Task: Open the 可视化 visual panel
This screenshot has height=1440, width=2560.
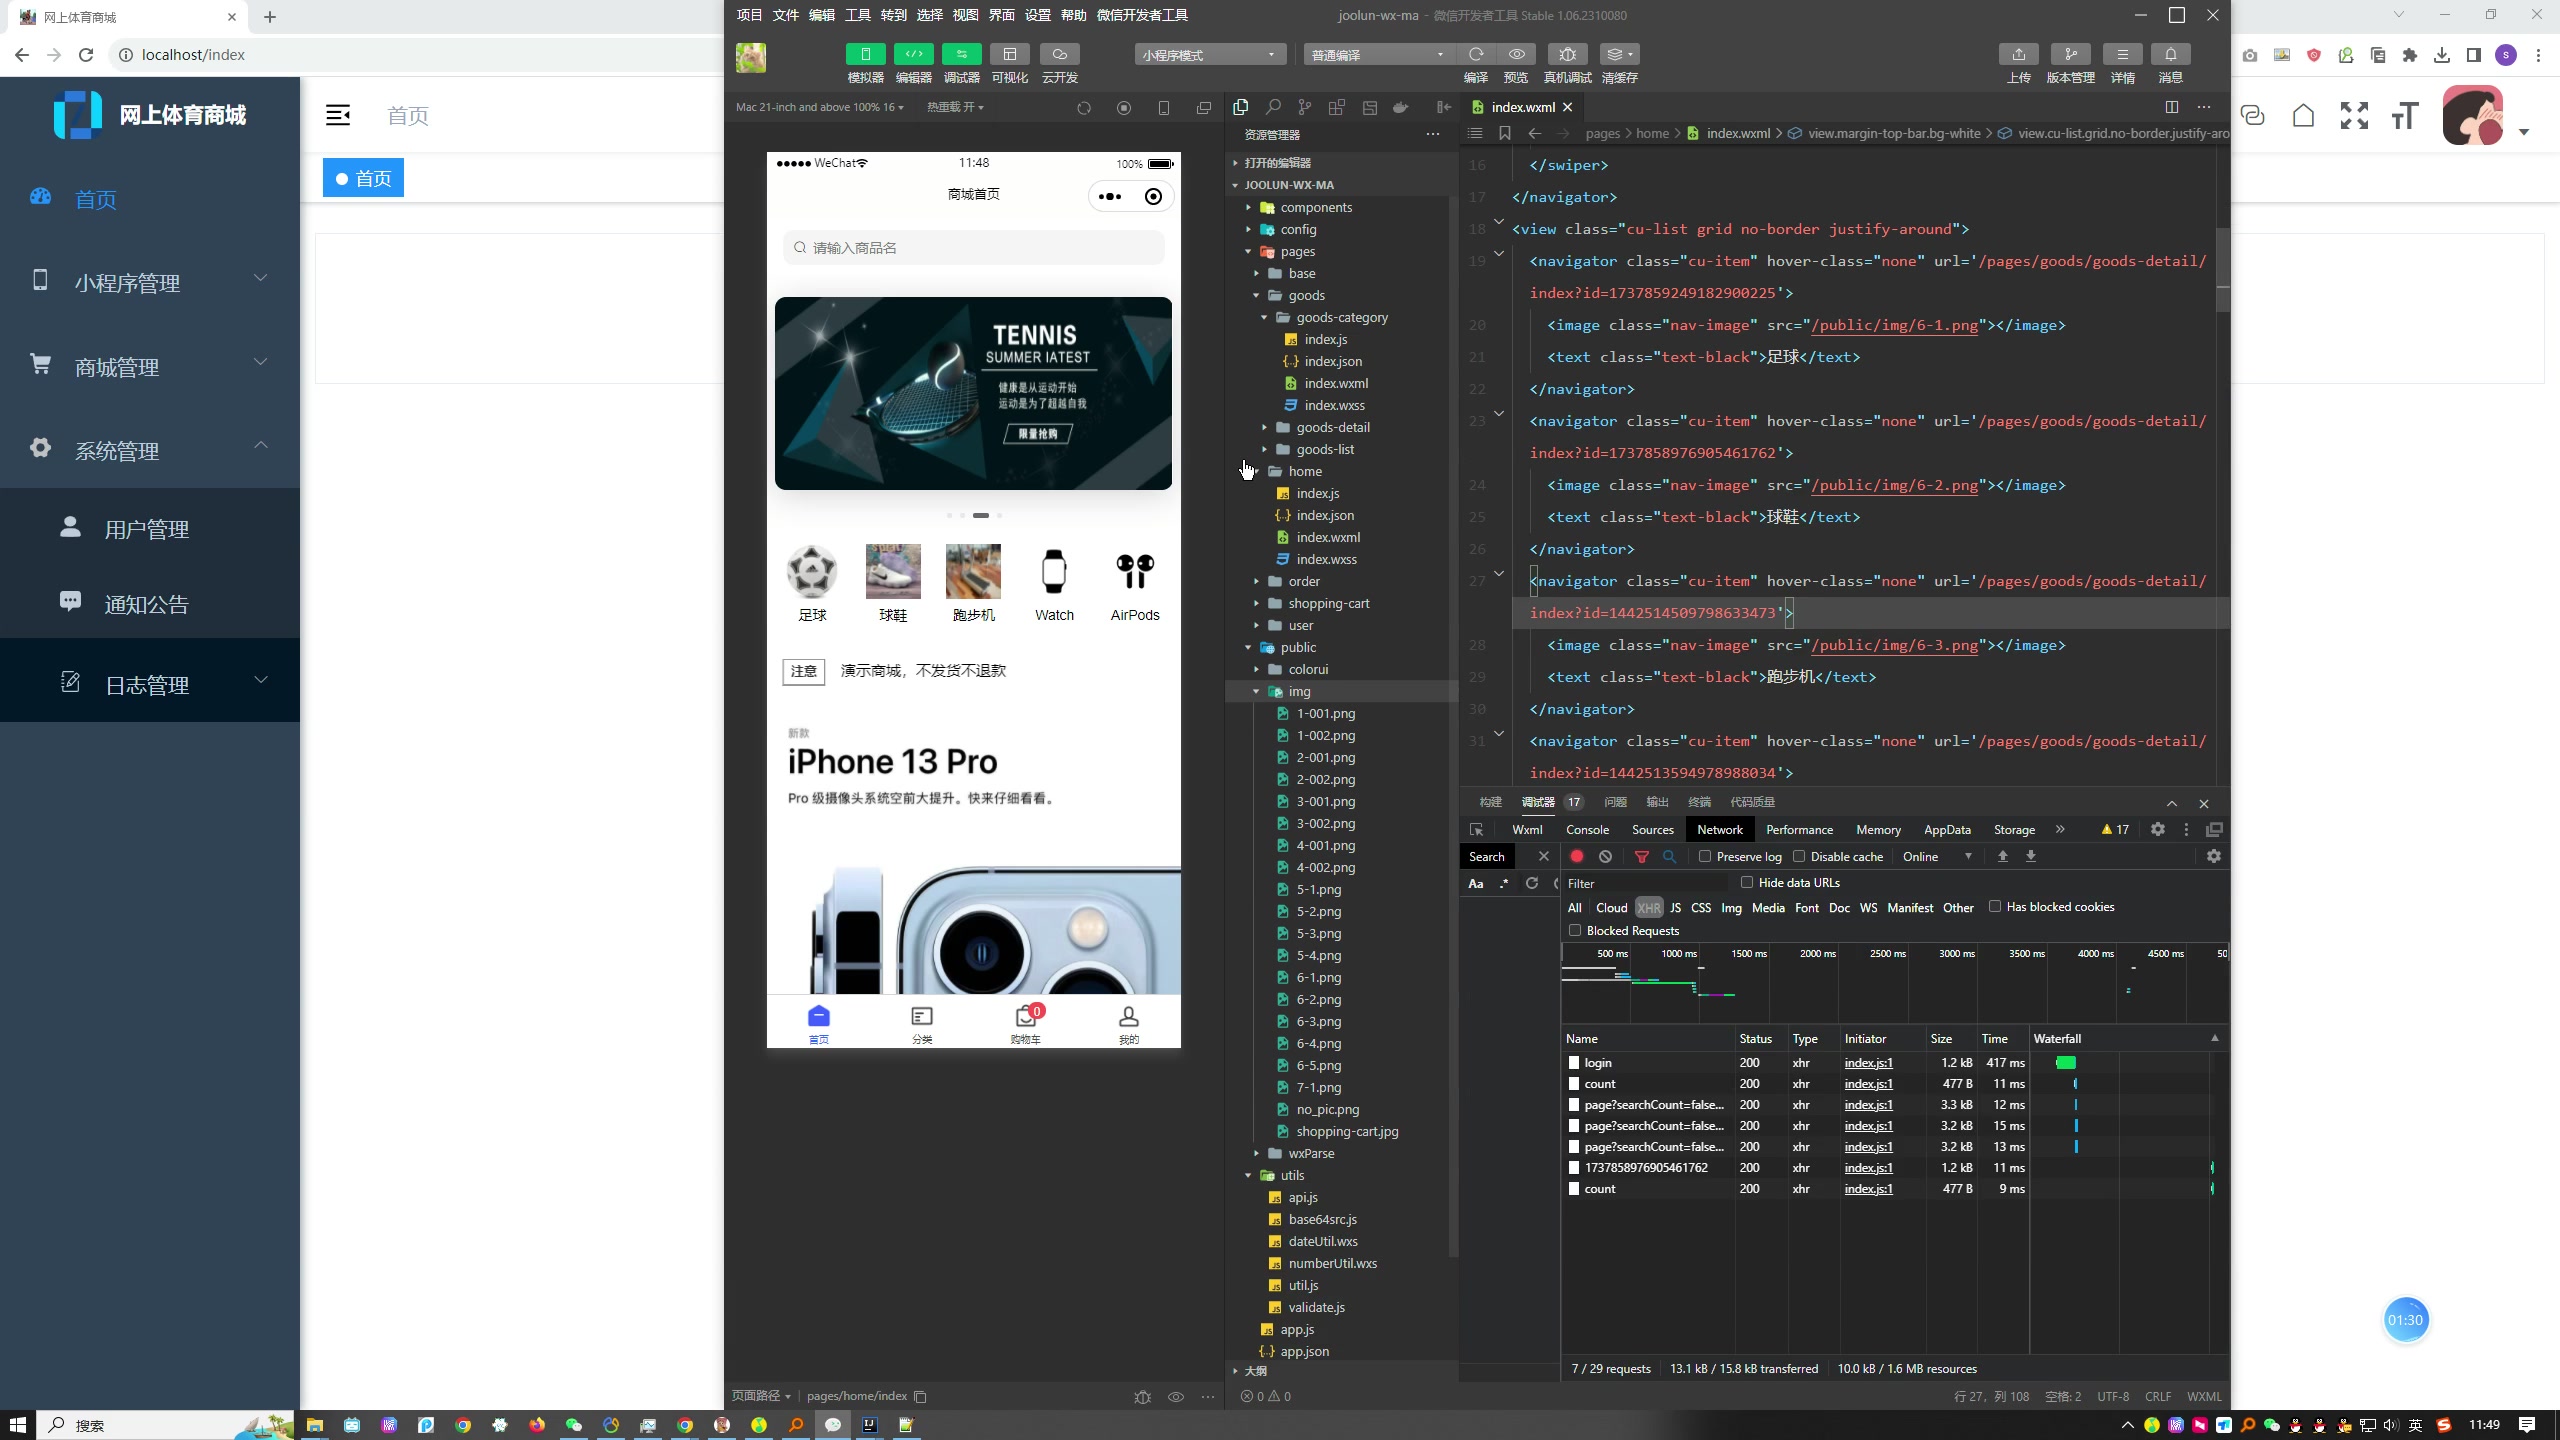Action: point(1009,54)
